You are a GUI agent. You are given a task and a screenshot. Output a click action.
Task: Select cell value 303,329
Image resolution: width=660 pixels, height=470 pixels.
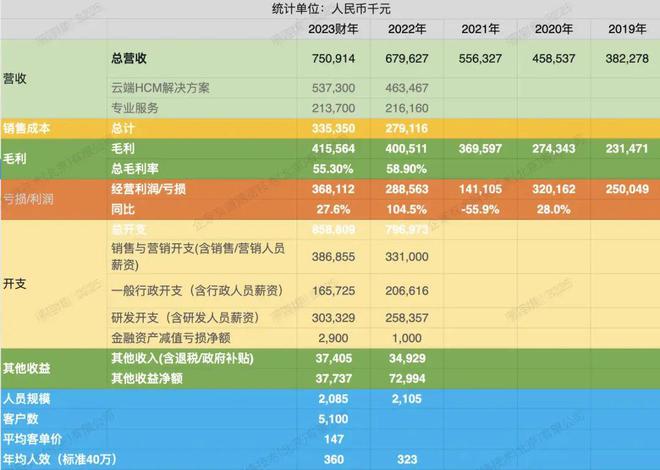(x=333, y=318)
